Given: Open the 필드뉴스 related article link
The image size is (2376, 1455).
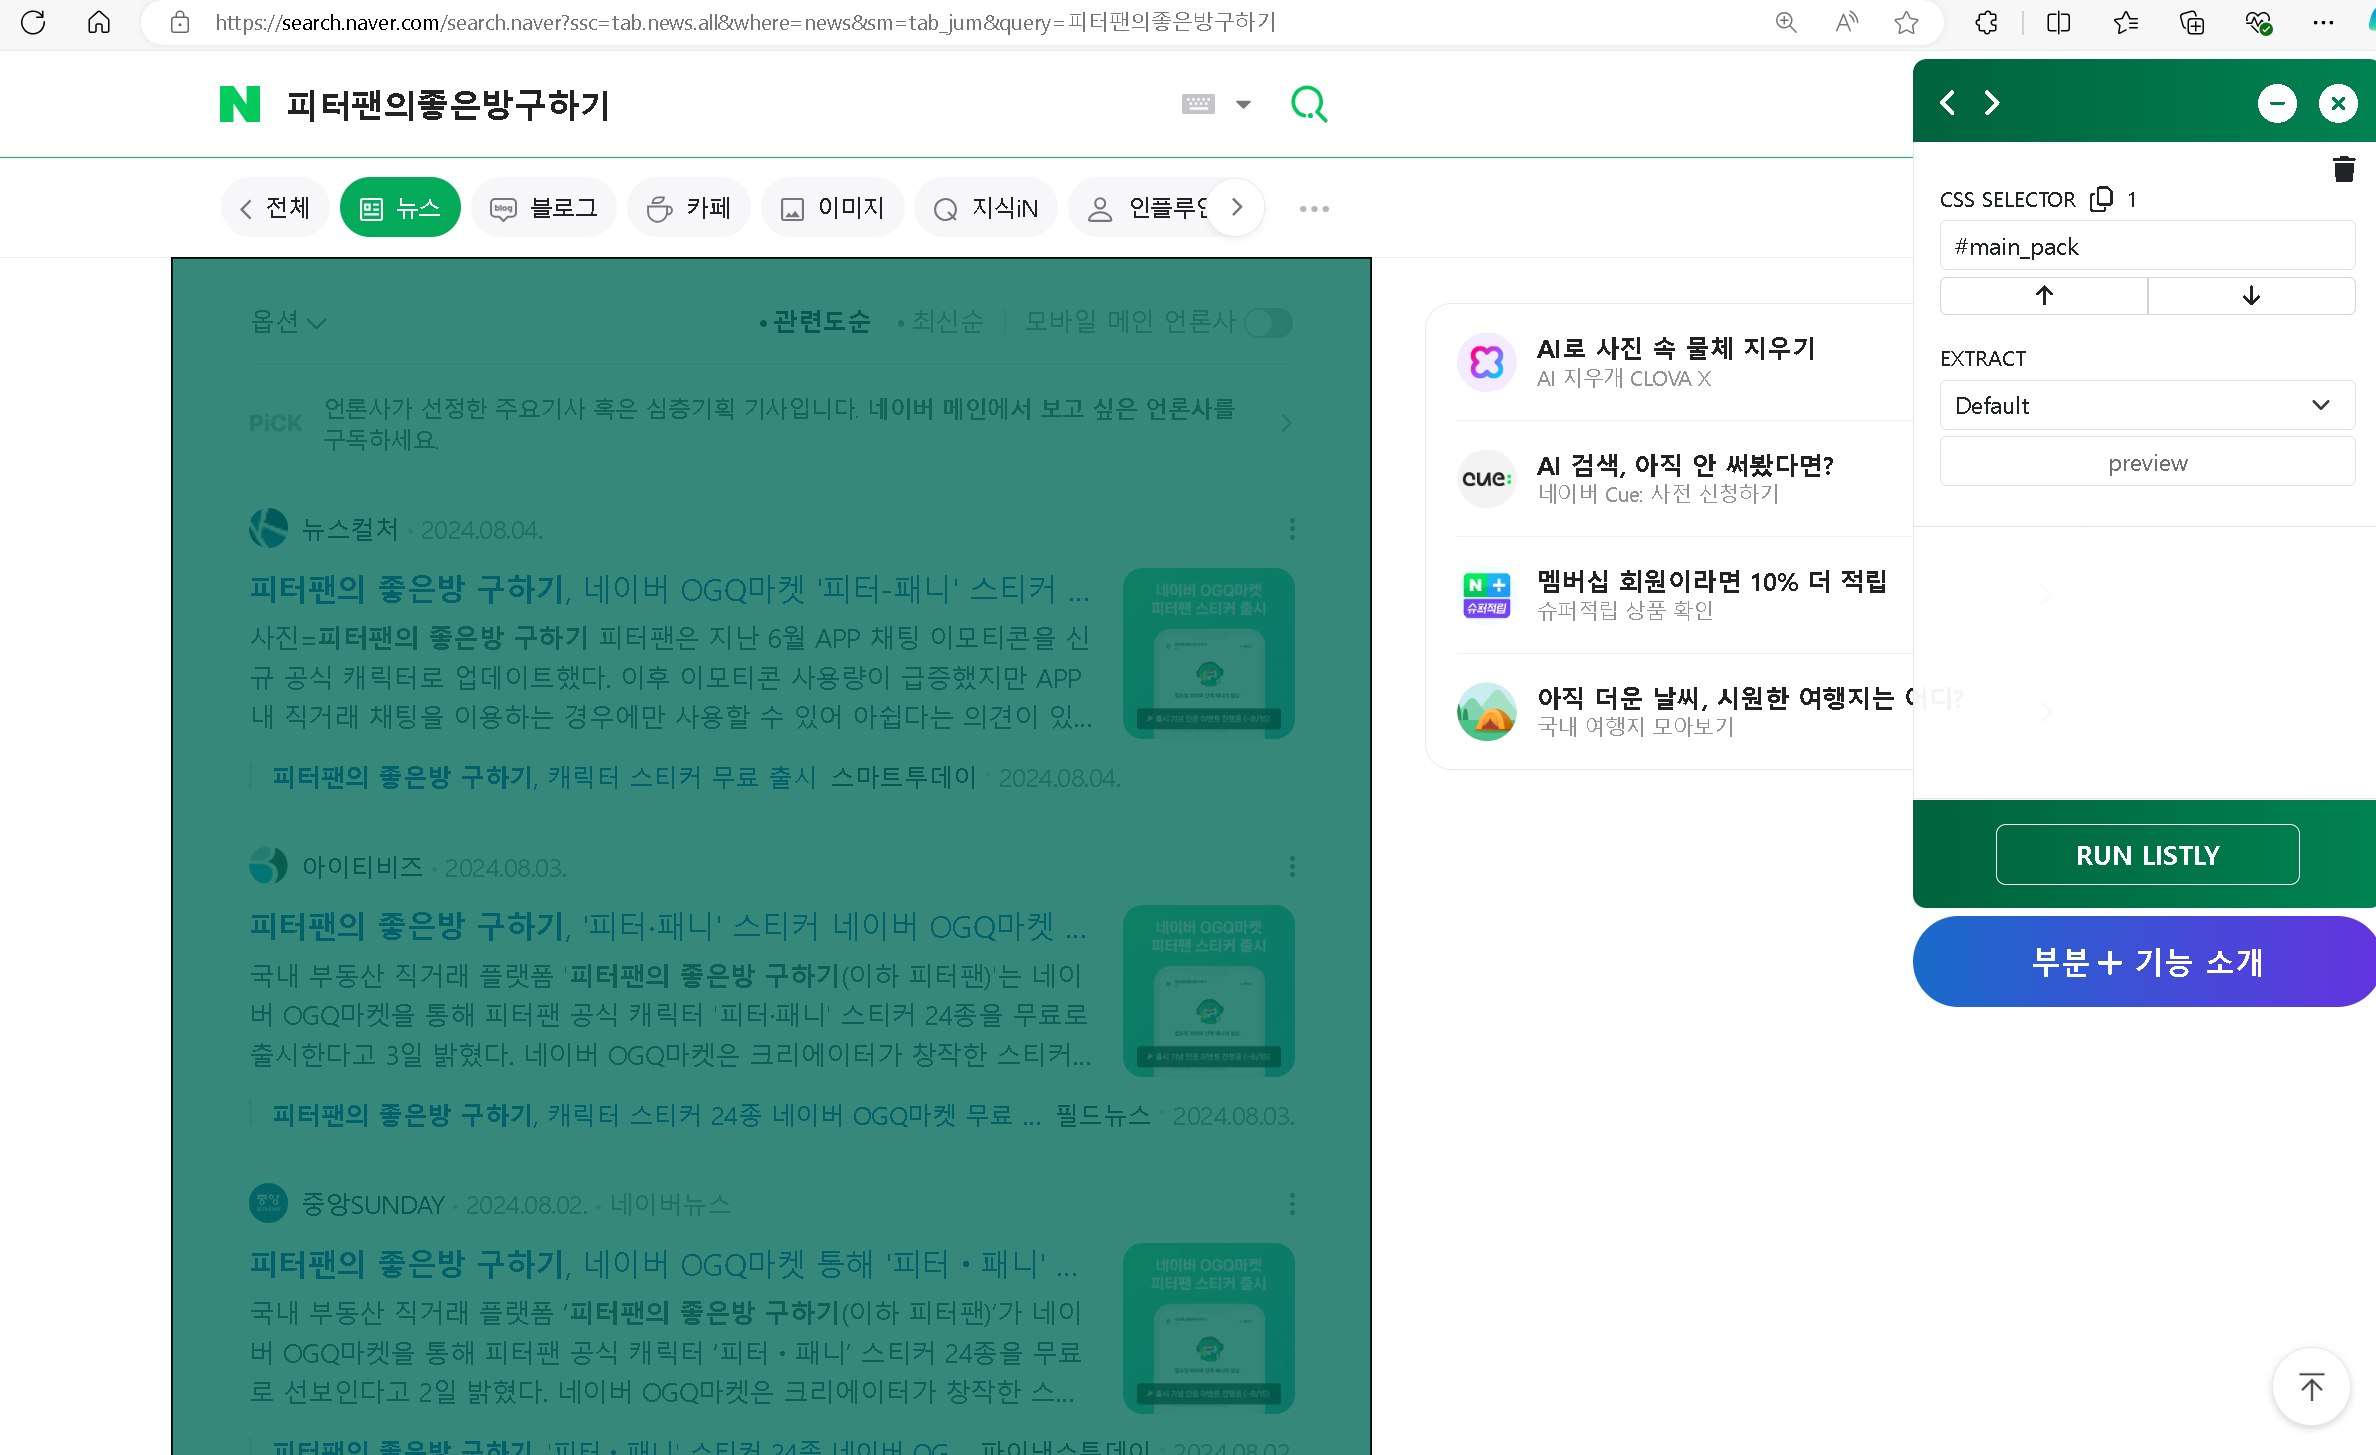Looking at the screenshot, I should [657, 1115].
